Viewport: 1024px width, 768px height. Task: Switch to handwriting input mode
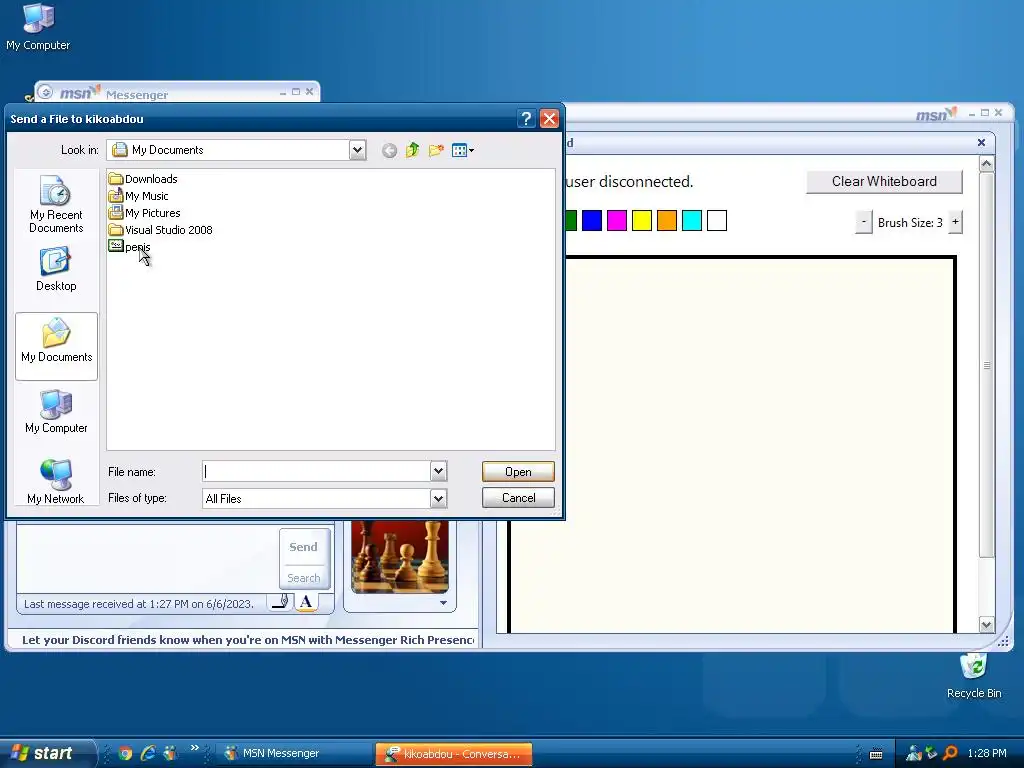281,601
